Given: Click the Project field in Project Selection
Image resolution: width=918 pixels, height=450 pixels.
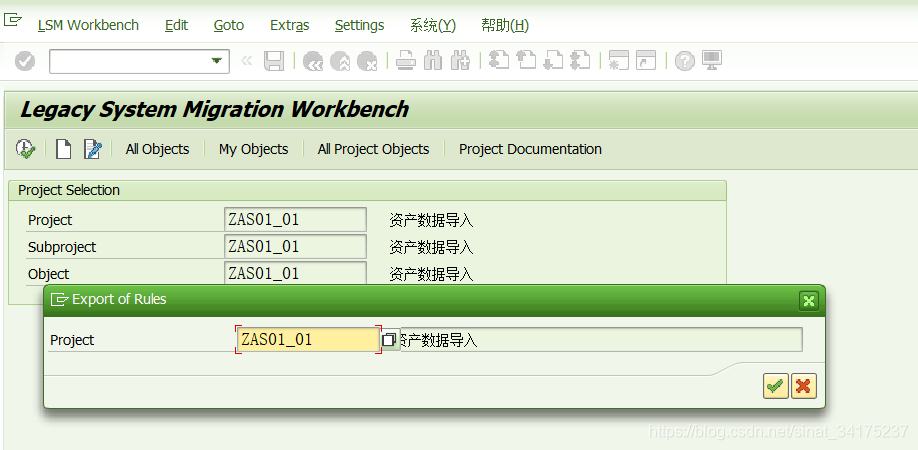Looking at the screenshot, I should click(295, 219).
